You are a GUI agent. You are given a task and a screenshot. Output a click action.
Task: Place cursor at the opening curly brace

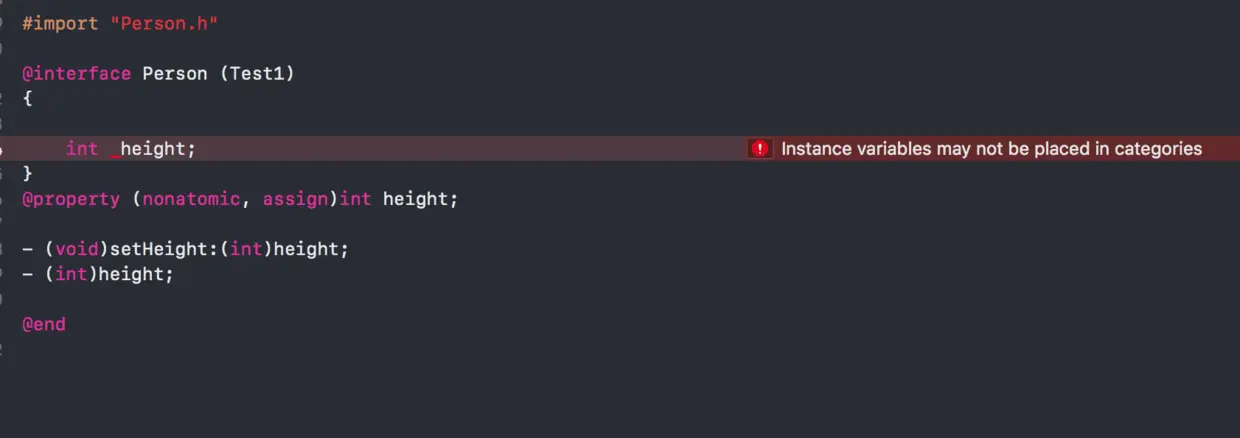28,98
